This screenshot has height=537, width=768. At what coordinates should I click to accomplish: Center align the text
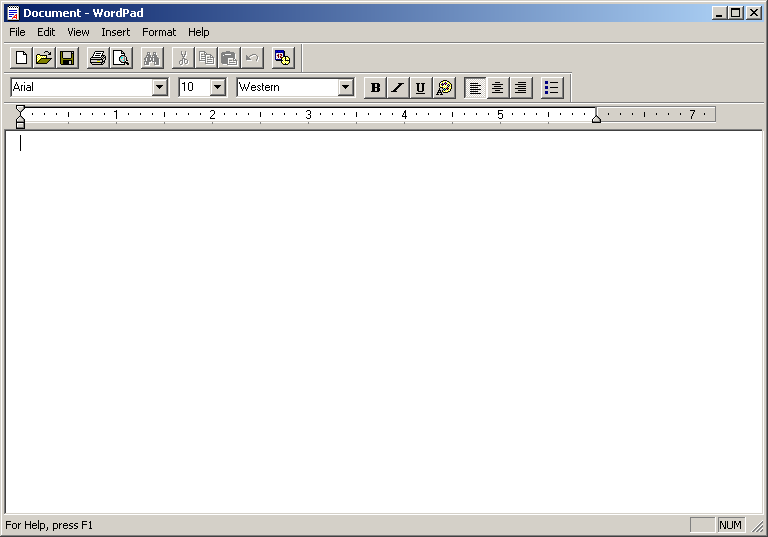point(497,88)
